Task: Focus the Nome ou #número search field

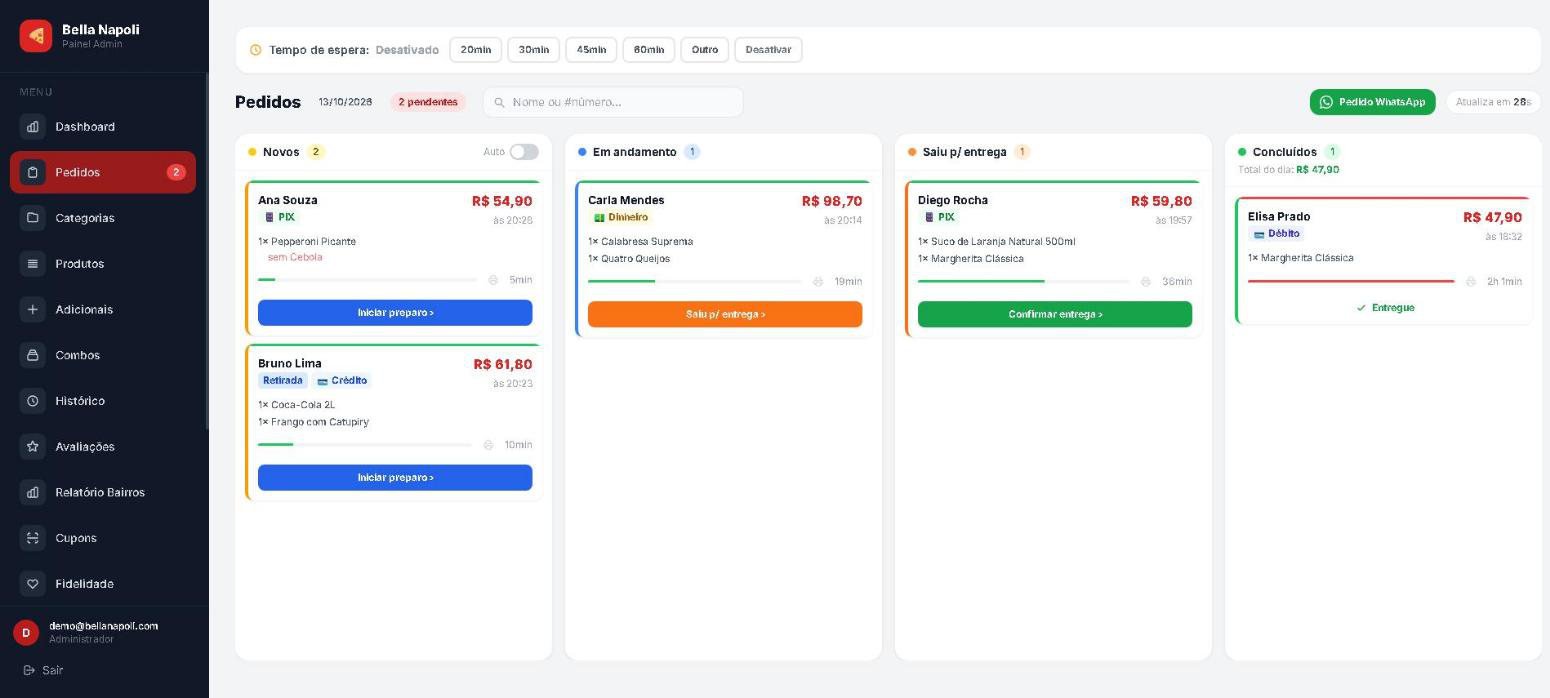Action: pyautogui.click(x=613, y=102)
